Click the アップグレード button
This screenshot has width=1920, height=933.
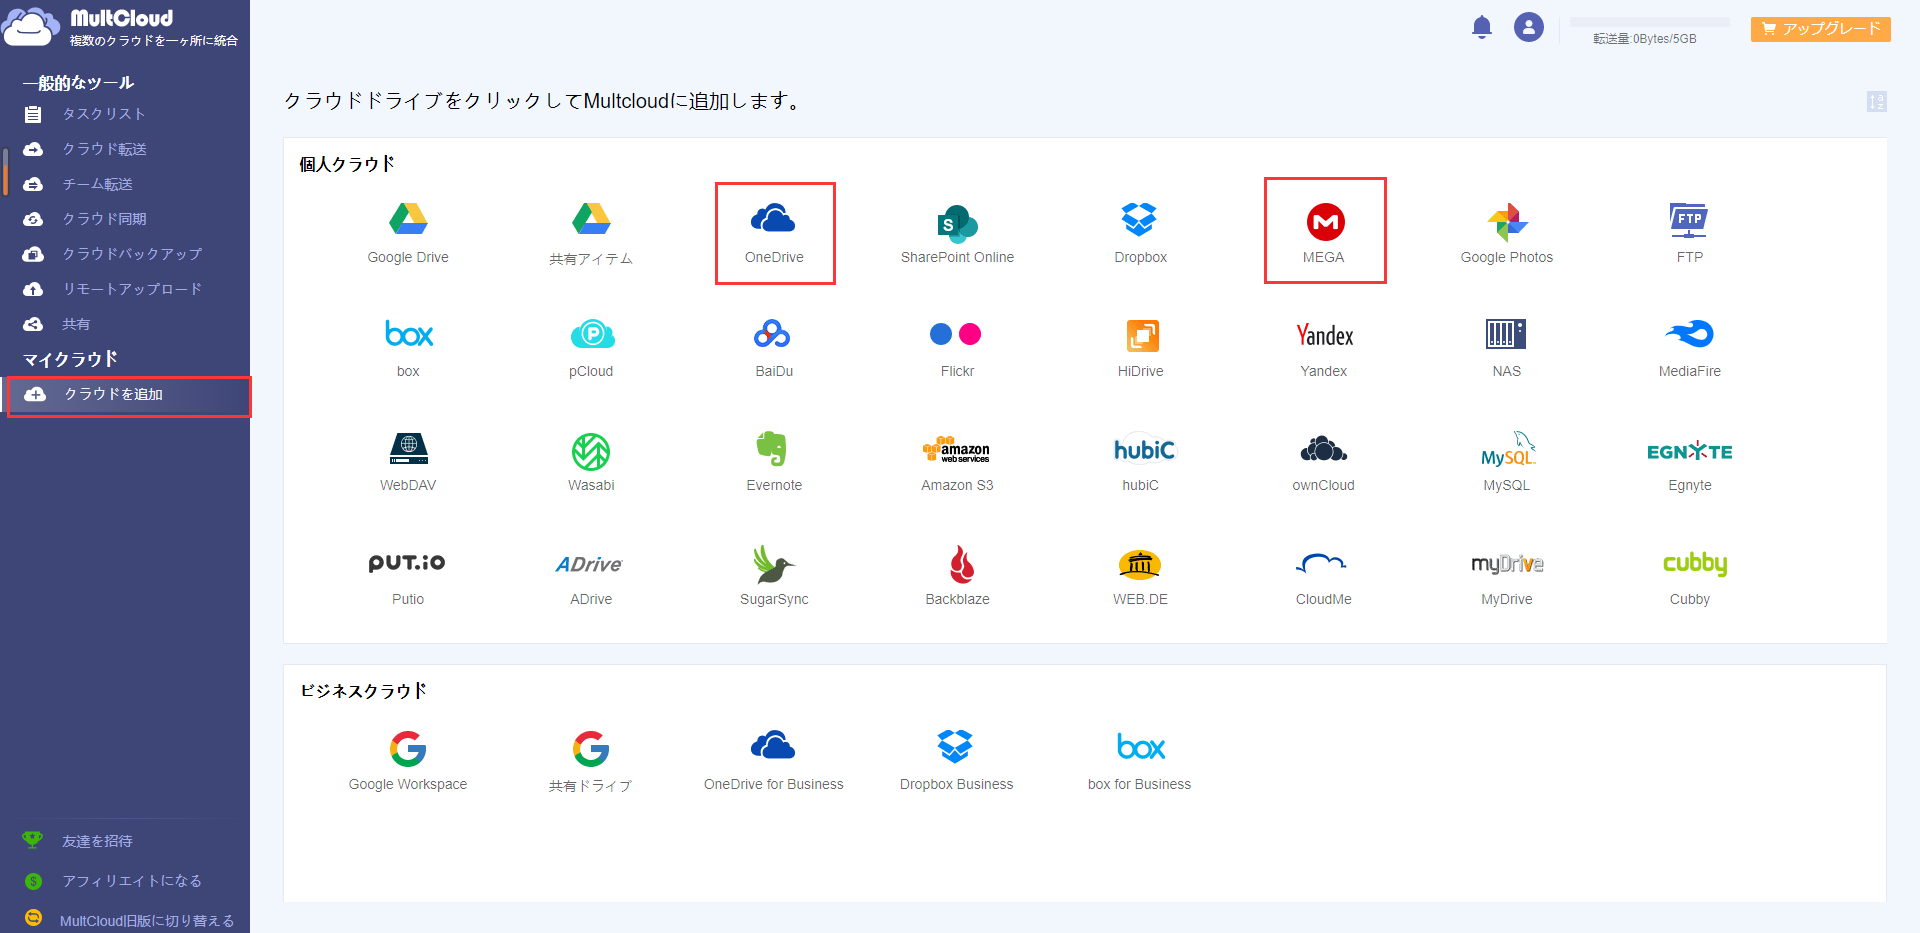coord(1819,29)
